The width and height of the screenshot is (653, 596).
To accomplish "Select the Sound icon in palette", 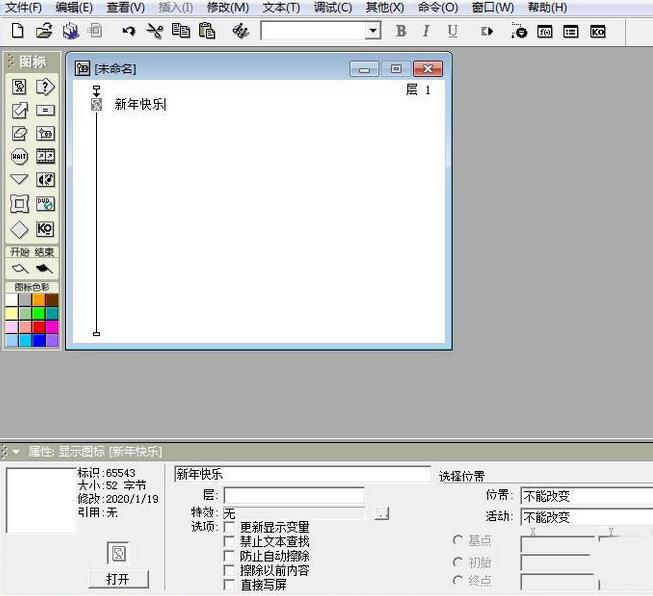I will 45,180.
